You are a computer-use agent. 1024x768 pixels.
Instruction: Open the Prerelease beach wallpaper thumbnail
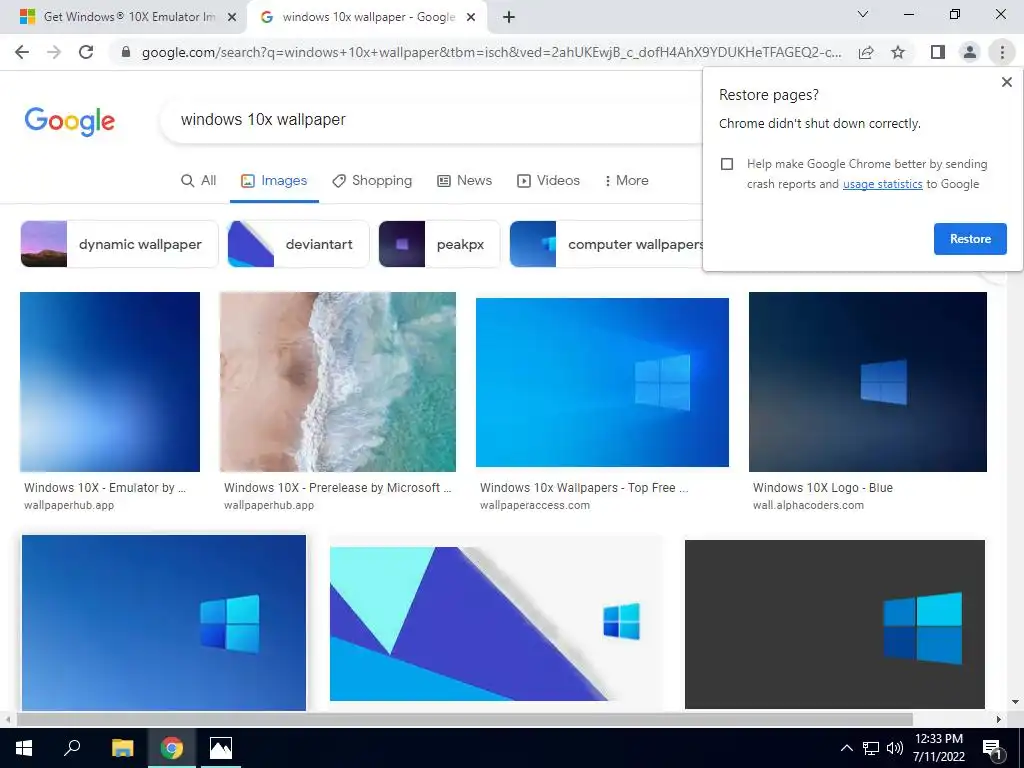(x=338, y=381)
